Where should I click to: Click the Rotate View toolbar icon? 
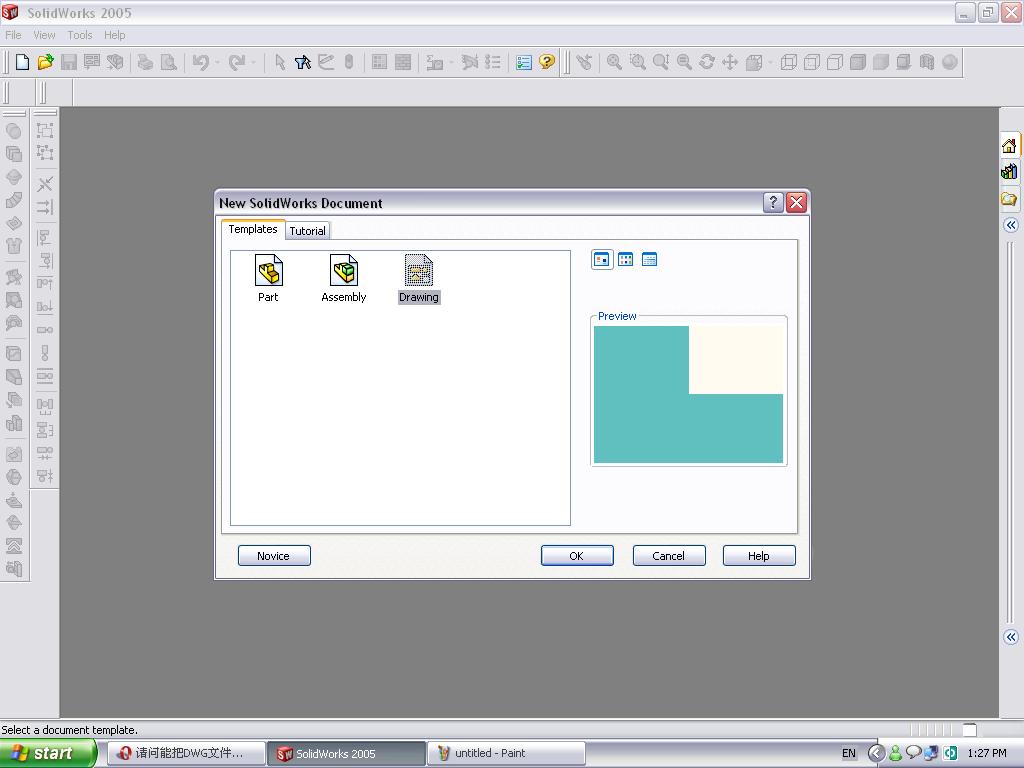point(707,62)
